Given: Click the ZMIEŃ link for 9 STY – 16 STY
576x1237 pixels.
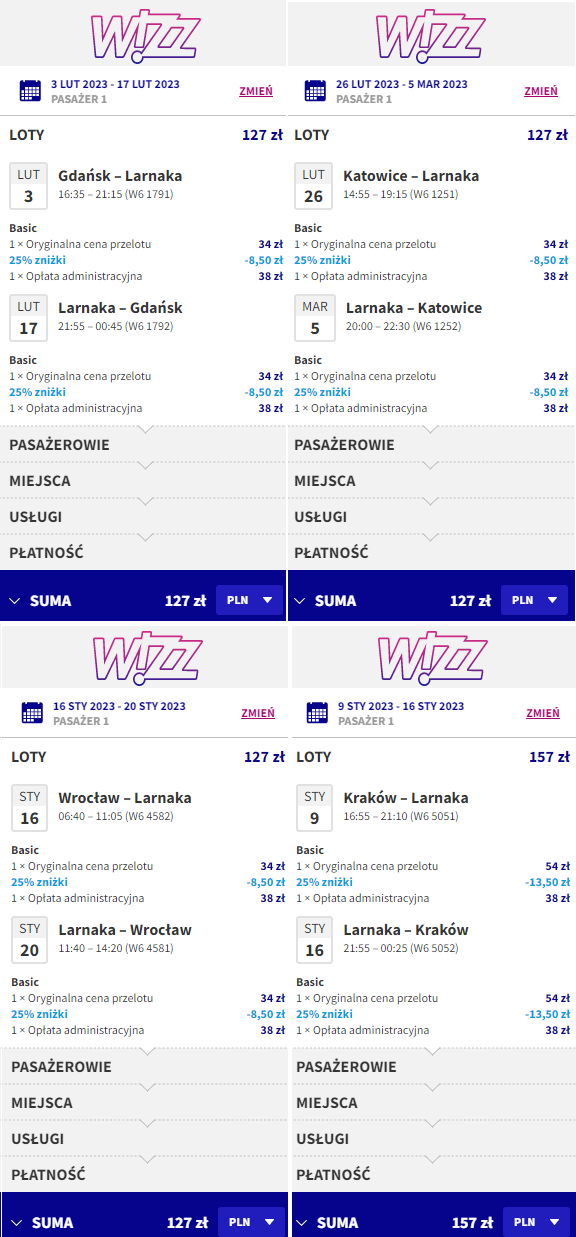Looking at the screenshot, I should 543,713.
